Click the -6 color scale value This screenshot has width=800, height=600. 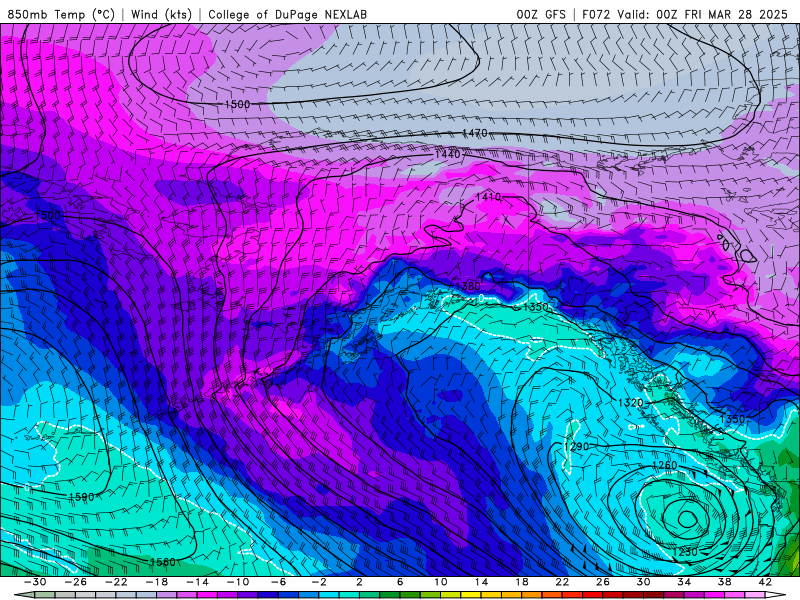[279, 582]
